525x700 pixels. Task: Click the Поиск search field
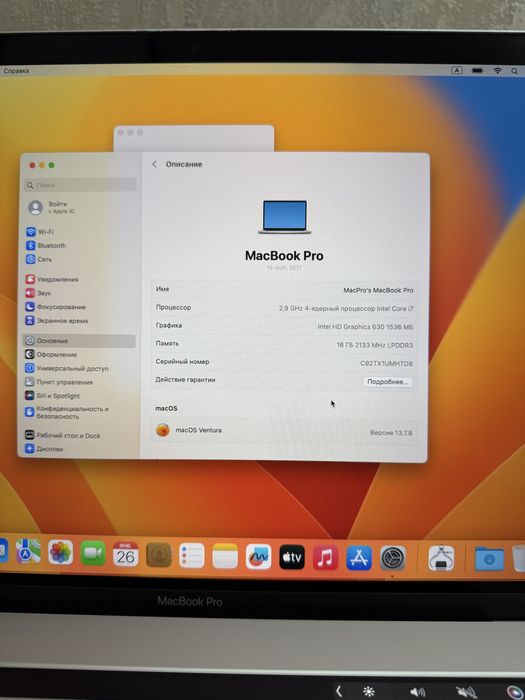80,185
